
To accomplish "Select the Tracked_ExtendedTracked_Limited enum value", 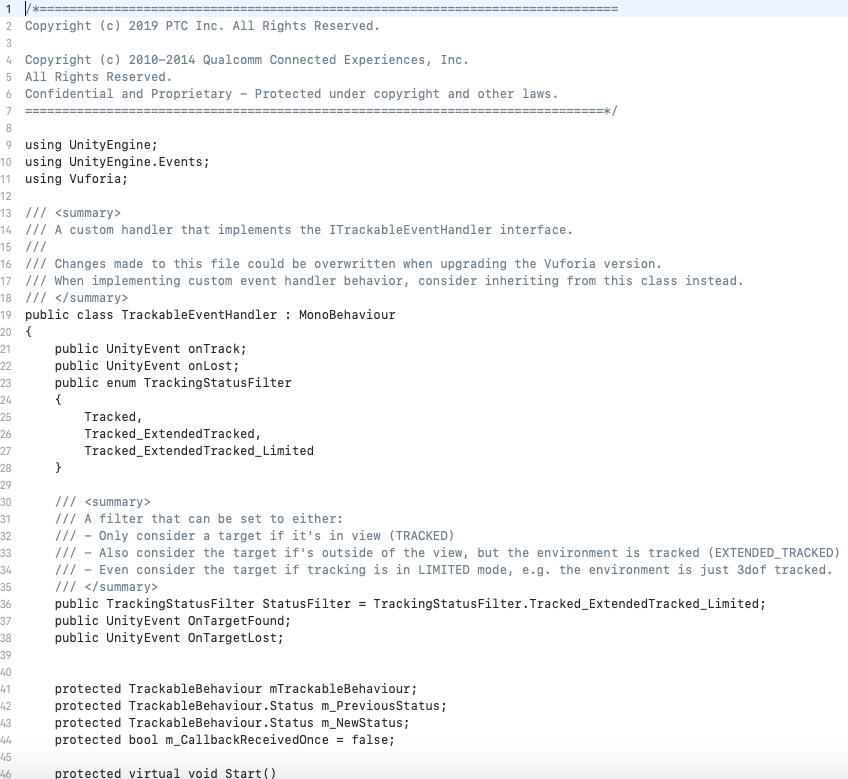I will point(199,451).
